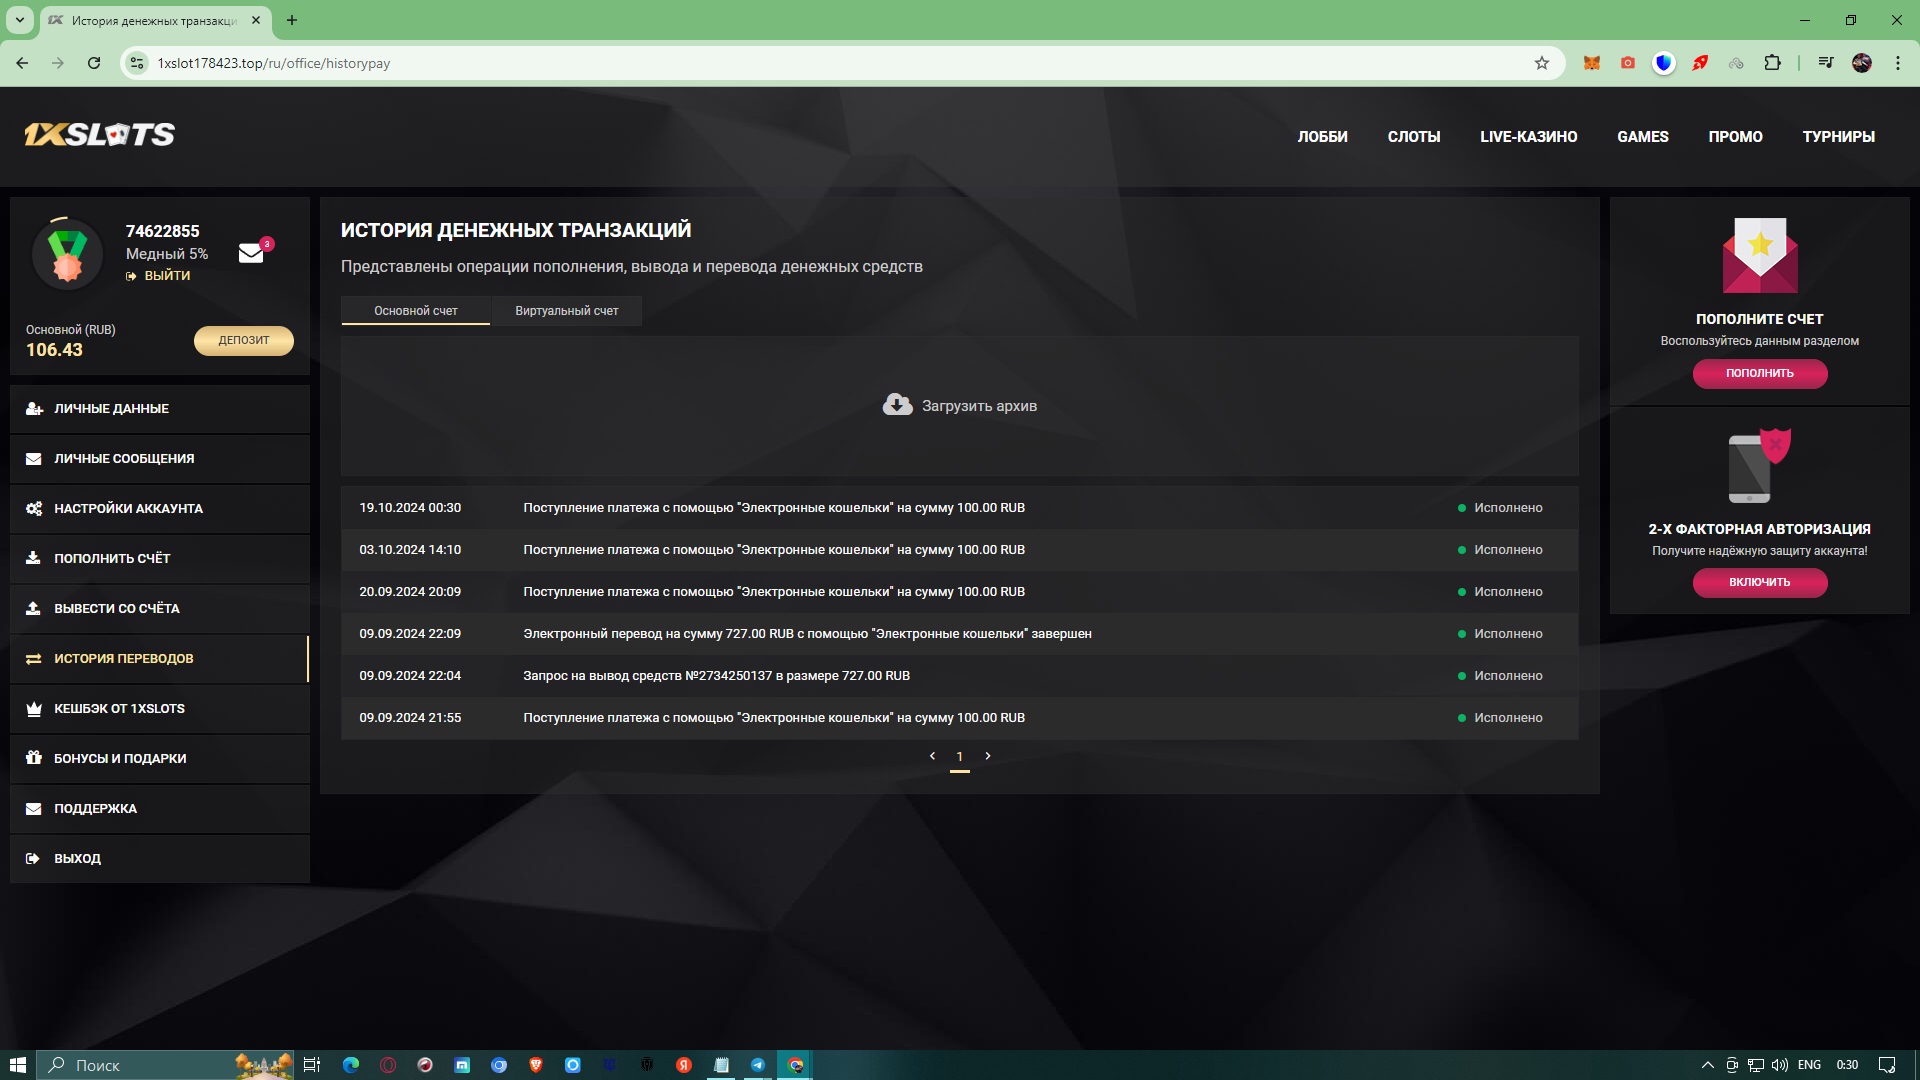Viewport: 1920px width, 1080px height.
Task: Click the ВКЛЮЧИТЬ two-factor button
Action: pyautogui.click(x=1759, y=582)
